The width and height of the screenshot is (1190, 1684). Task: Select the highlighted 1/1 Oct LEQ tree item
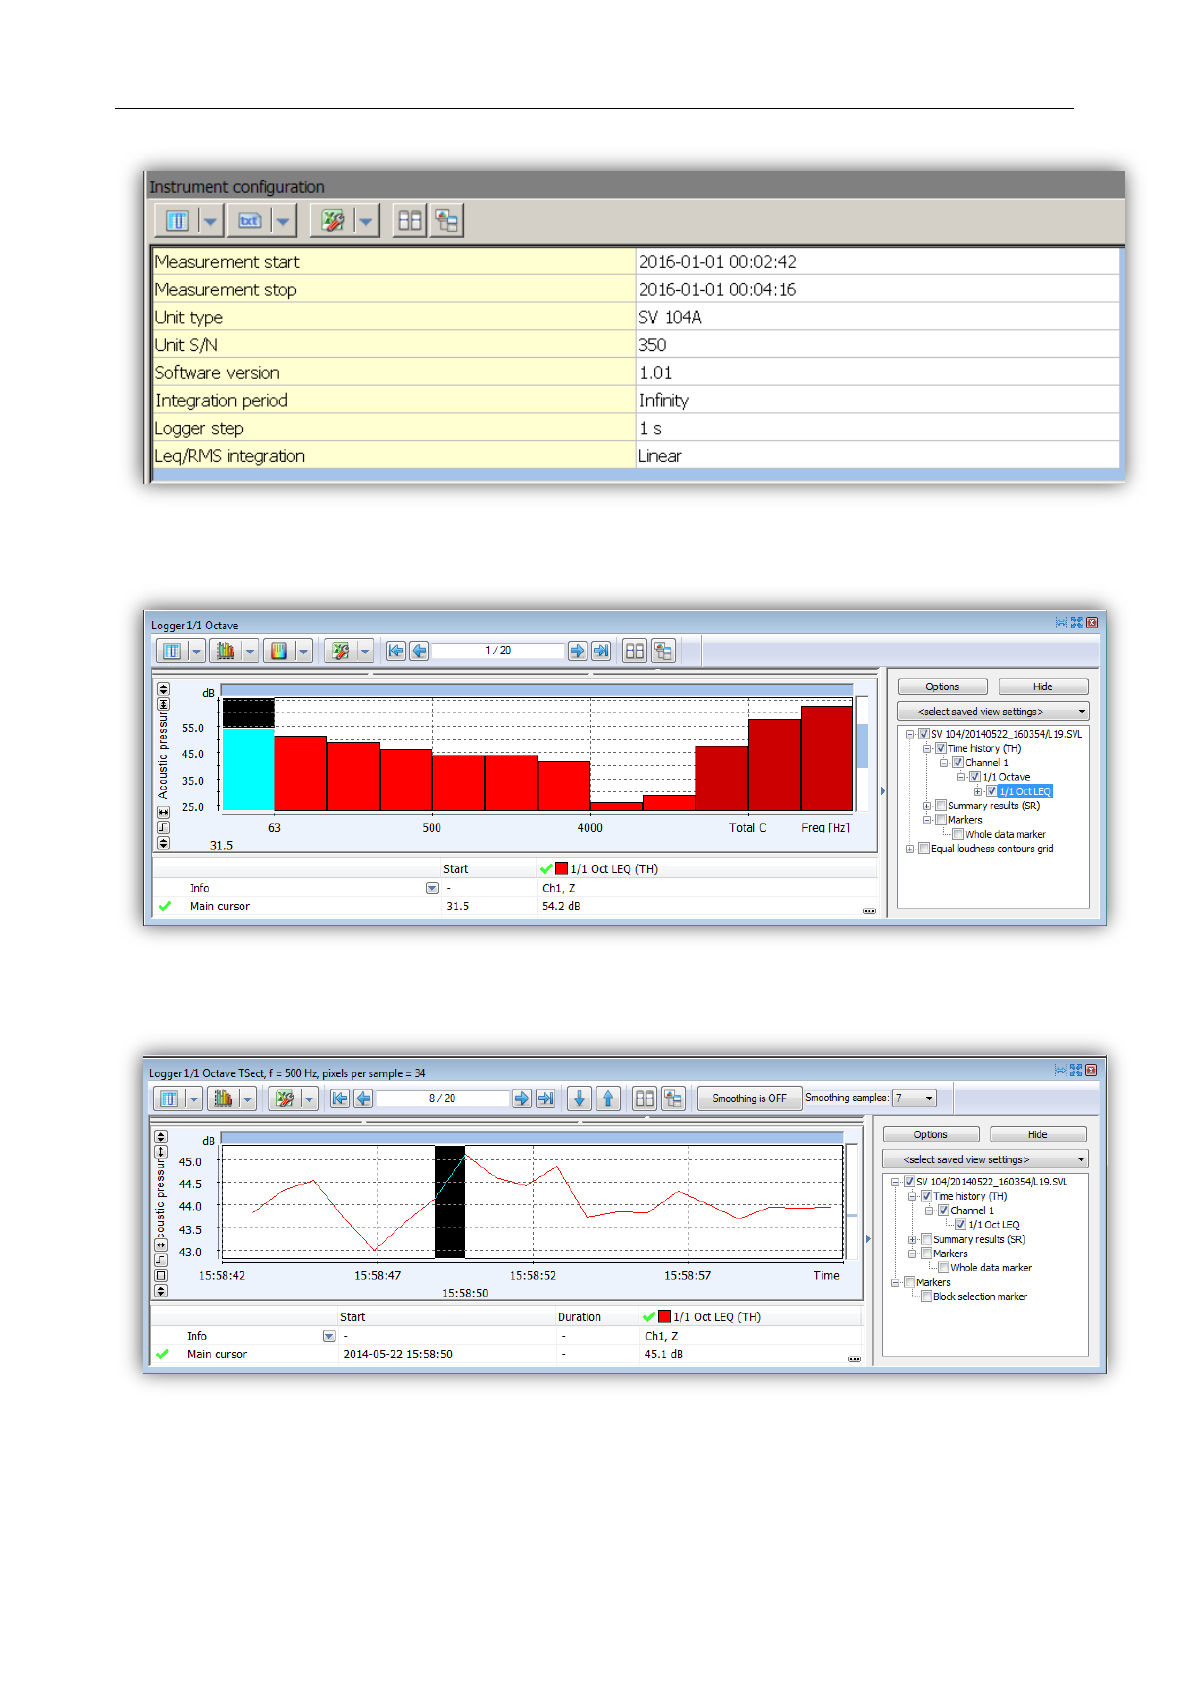pyautogui.click(x=1024, y=791)
